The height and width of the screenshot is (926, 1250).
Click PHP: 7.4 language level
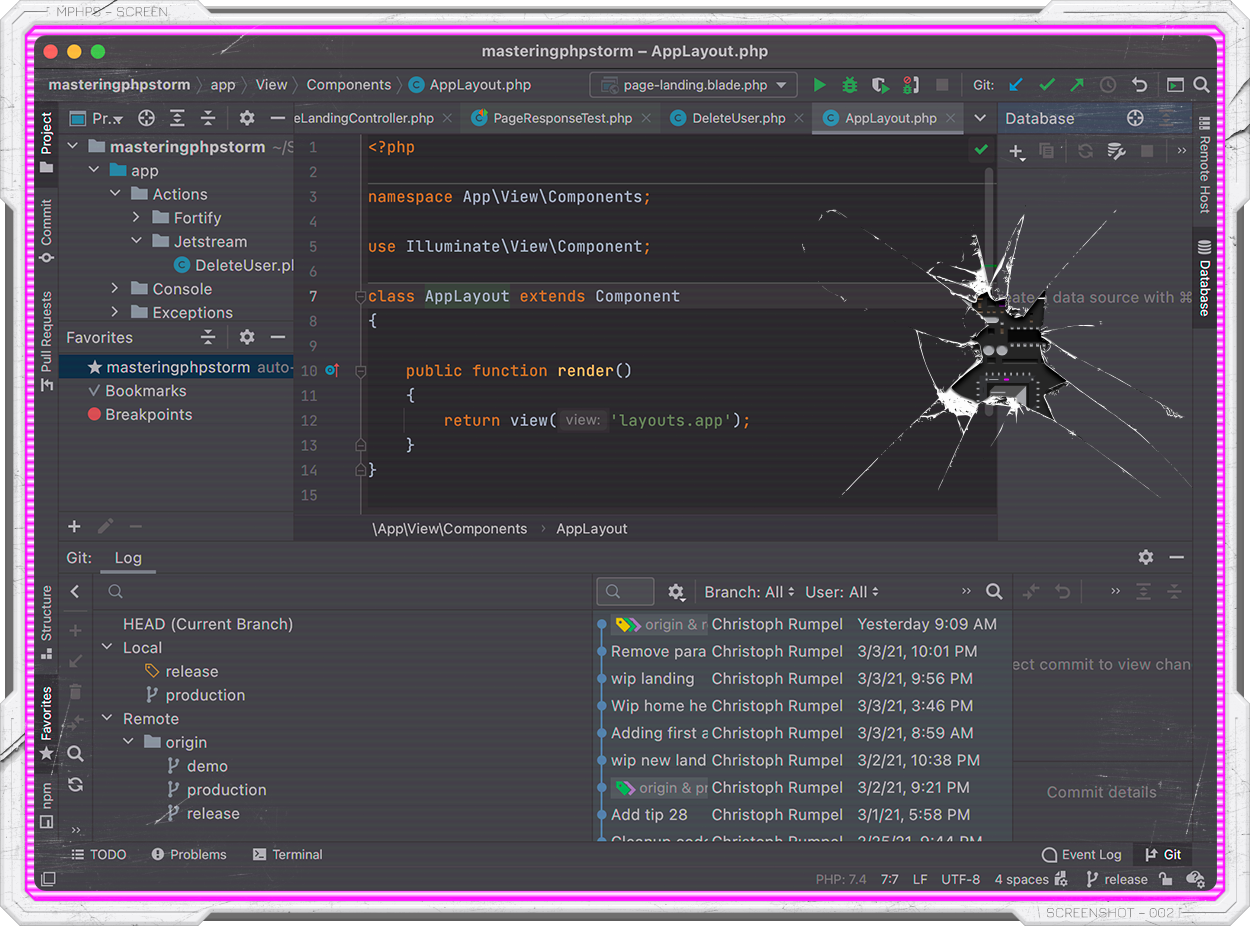click(841, 880)
